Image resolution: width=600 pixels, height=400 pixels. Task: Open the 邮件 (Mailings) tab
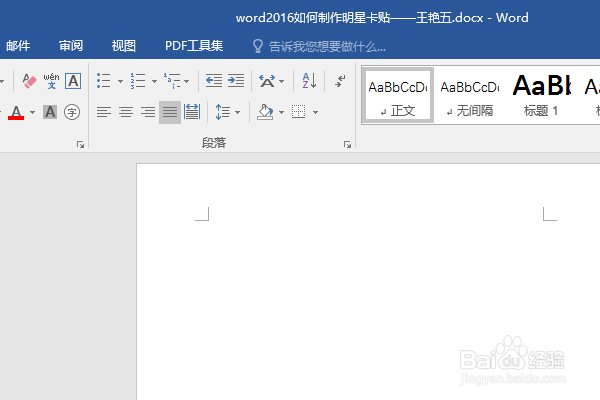coord(18,46)
